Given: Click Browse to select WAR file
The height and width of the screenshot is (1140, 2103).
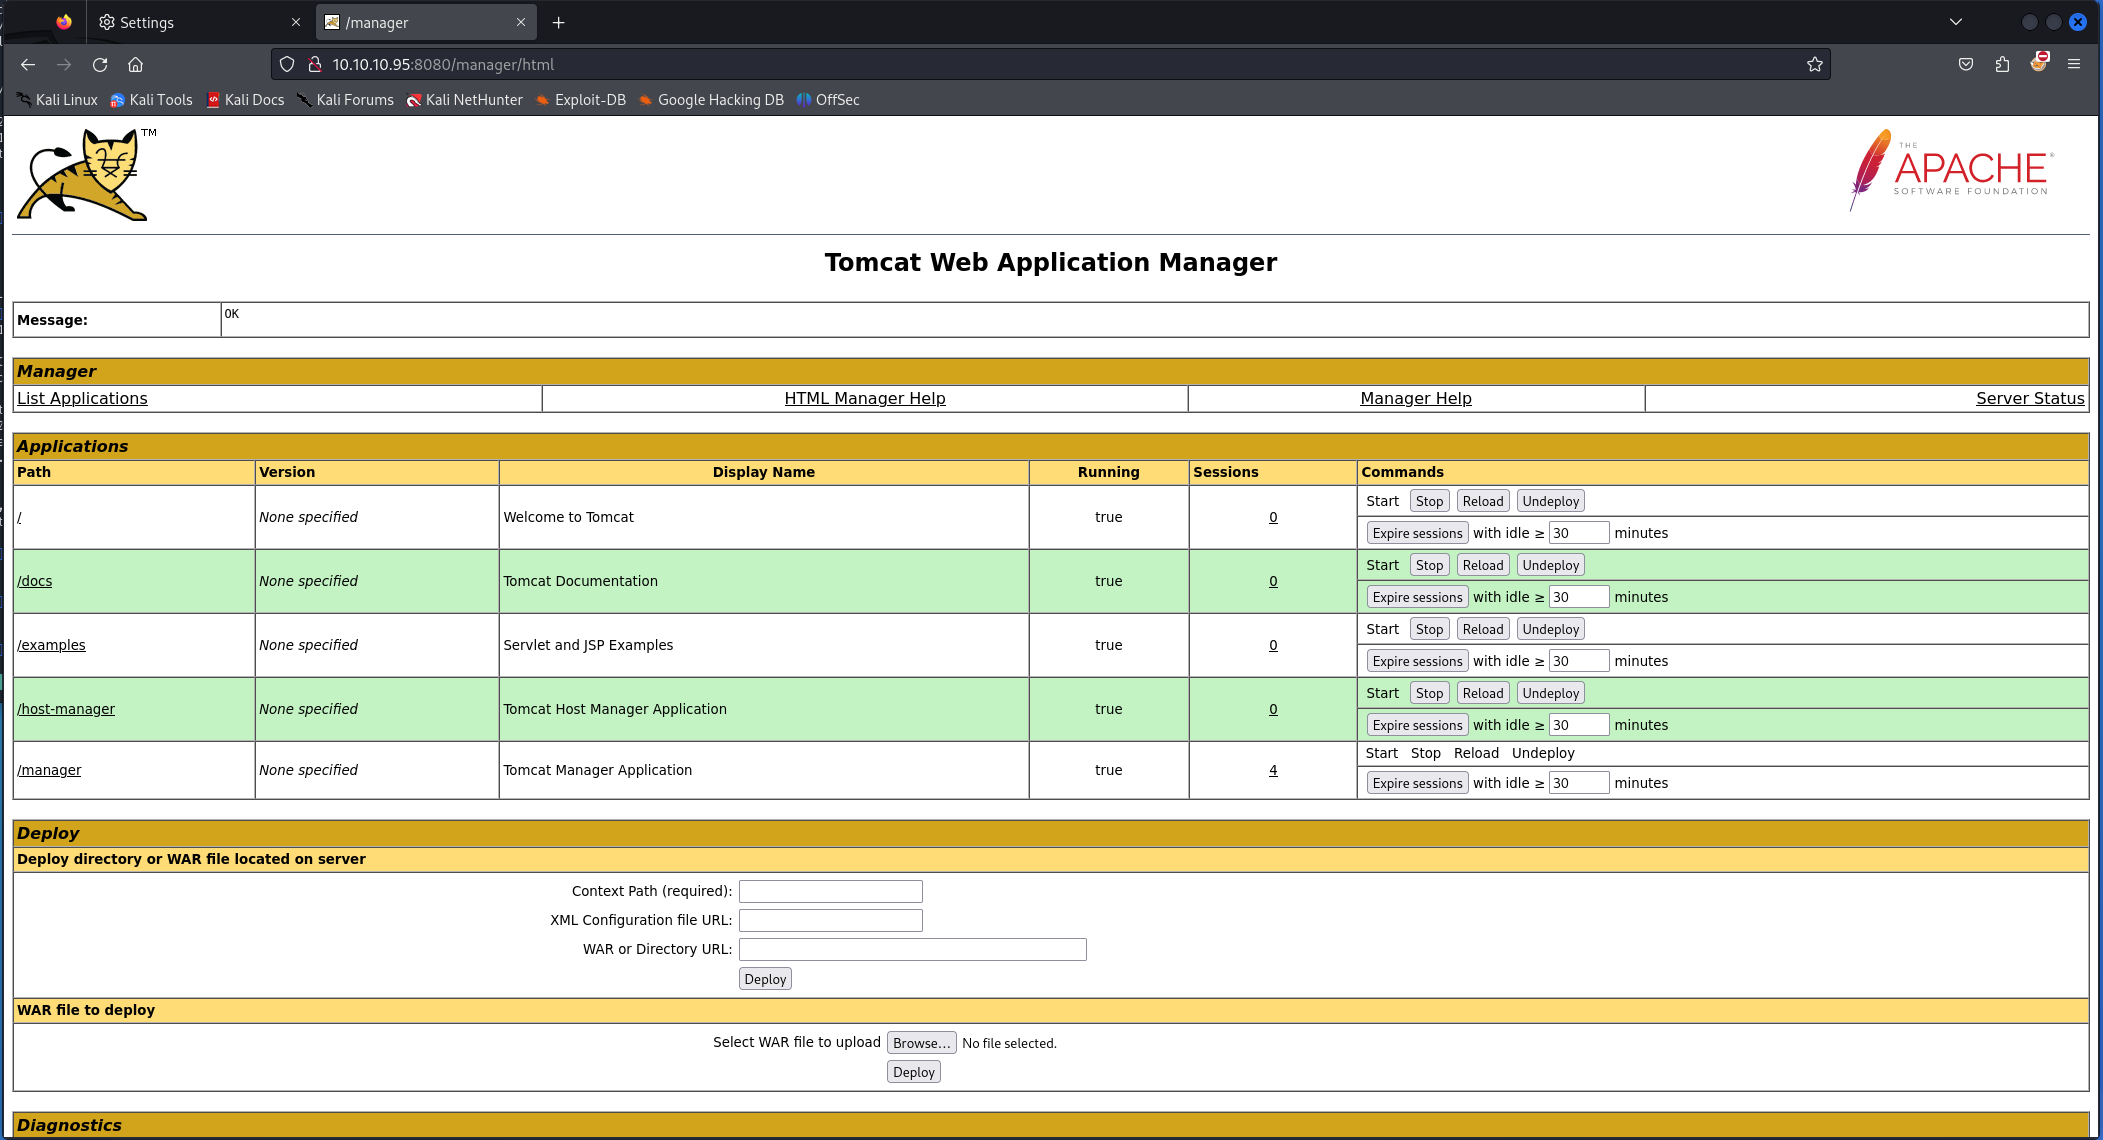Looking at the screenshot, I should 921,1043.
